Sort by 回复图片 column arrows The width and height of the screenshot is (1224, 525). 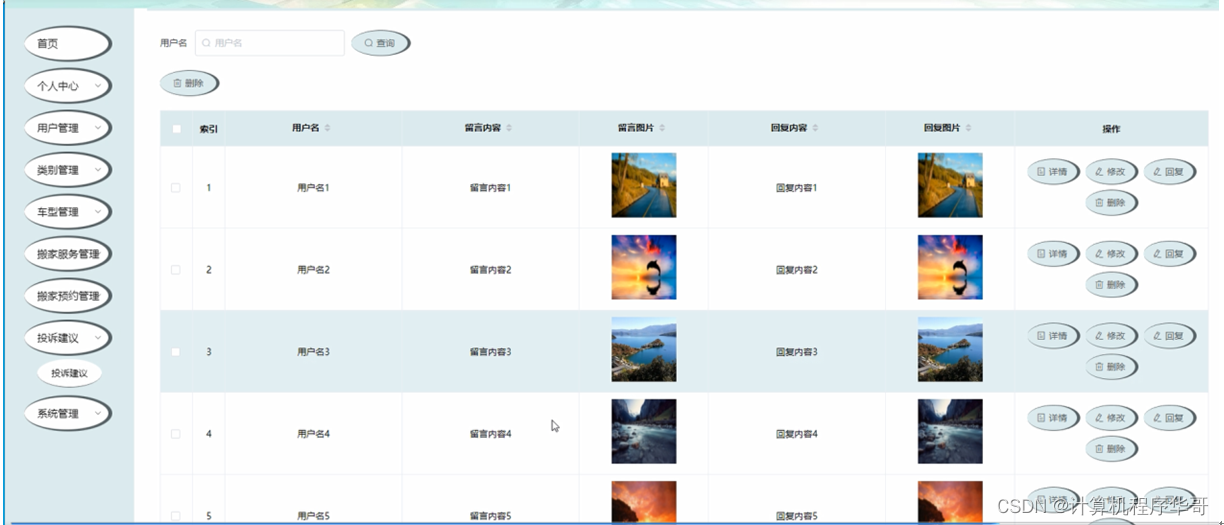[968, 128]
